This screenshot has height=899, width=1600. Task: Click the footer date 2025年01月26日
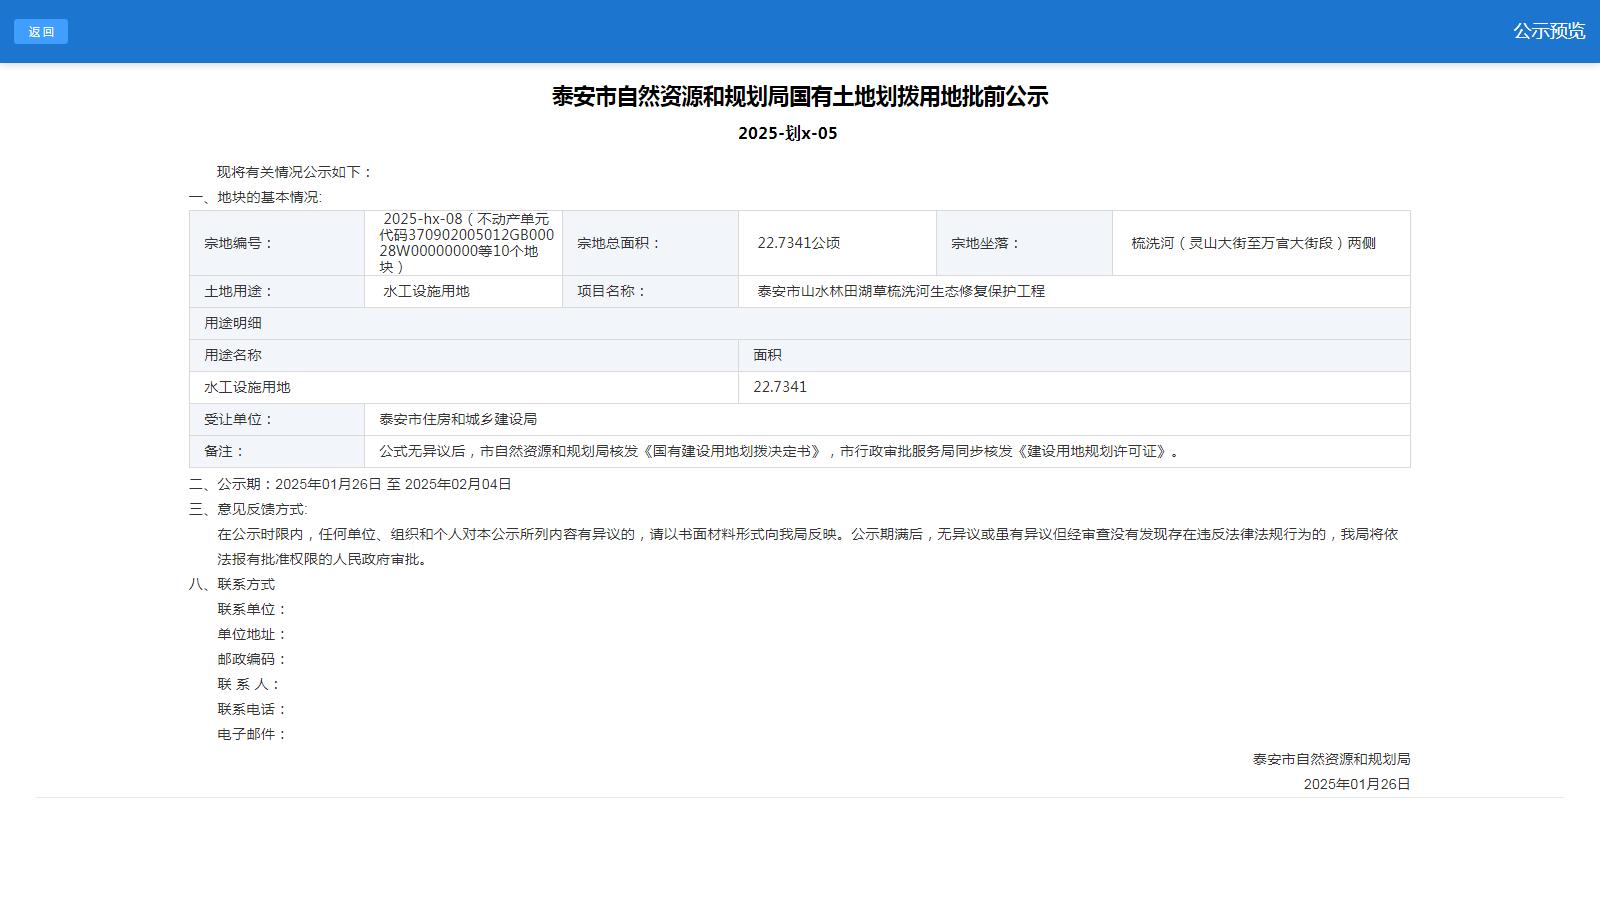(x=1357, y=784)
